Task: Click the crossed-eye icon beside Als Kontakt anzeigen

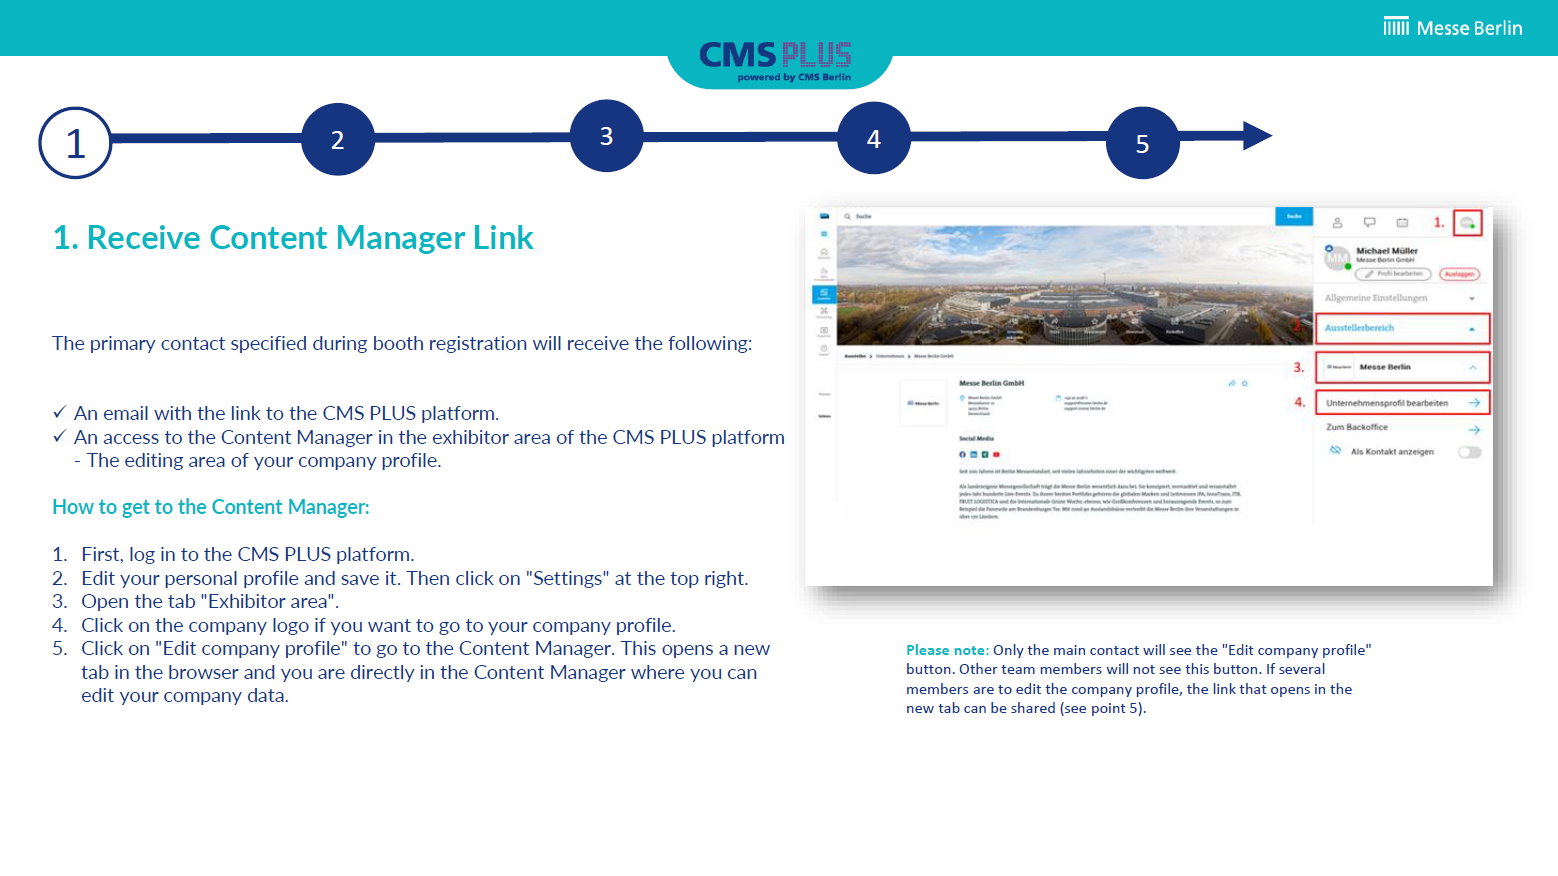Action: tap(1335, 450)
